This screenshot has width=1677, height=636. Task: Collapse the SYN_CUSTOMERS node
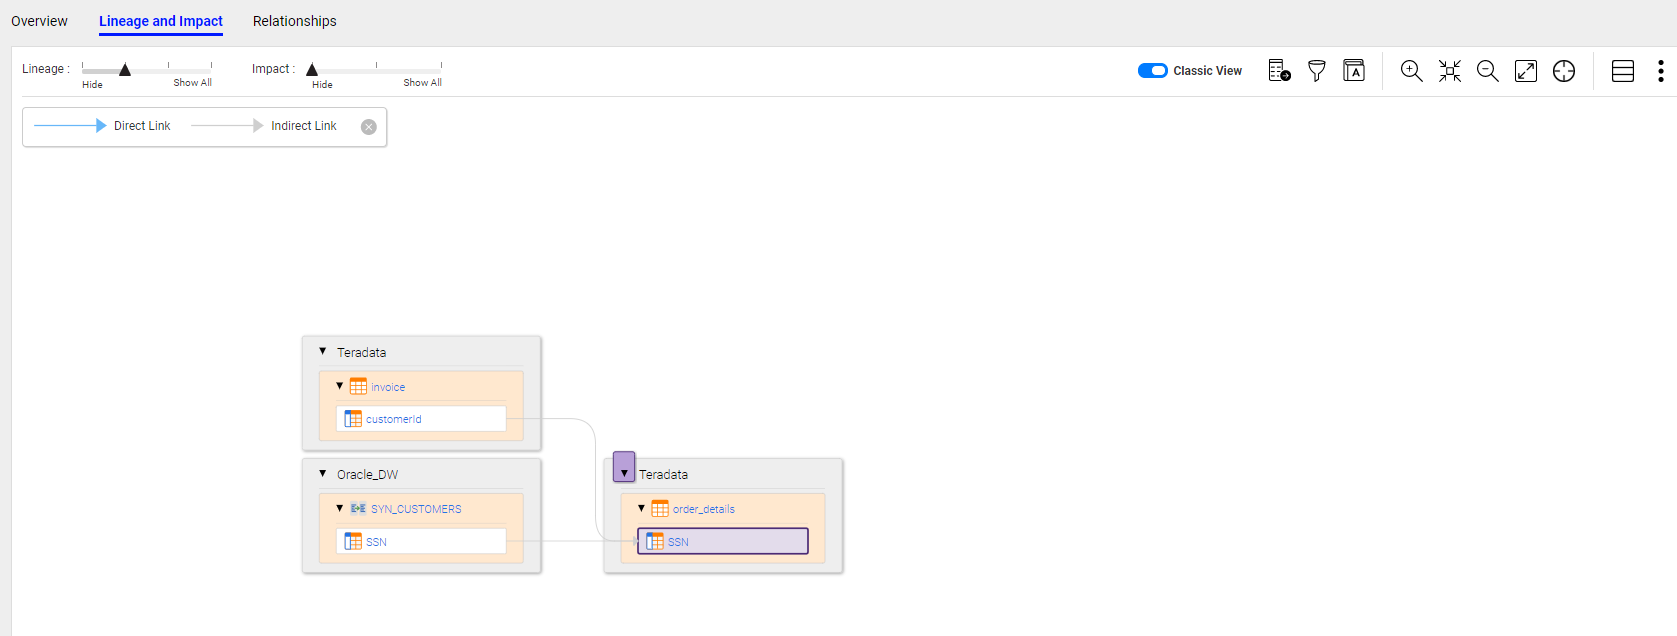coord(340,508)
